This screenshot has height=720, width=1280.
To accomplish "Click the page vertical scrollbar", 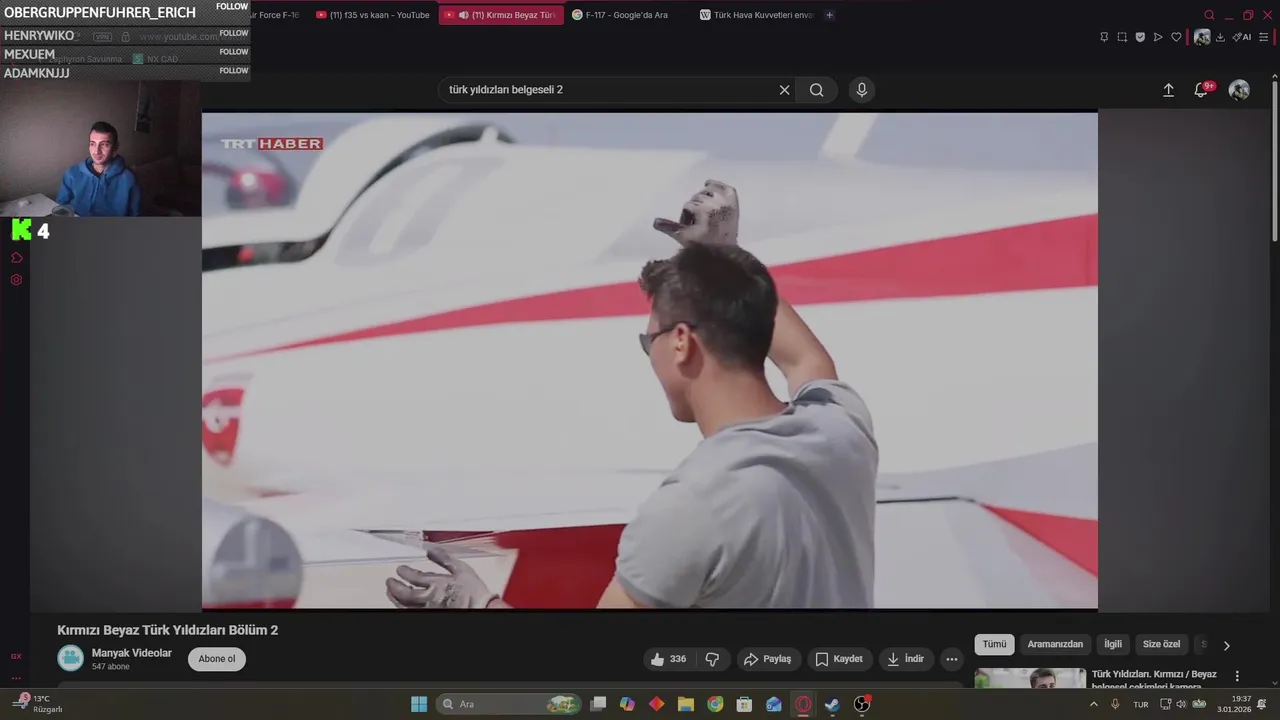I will [1275, 160].
